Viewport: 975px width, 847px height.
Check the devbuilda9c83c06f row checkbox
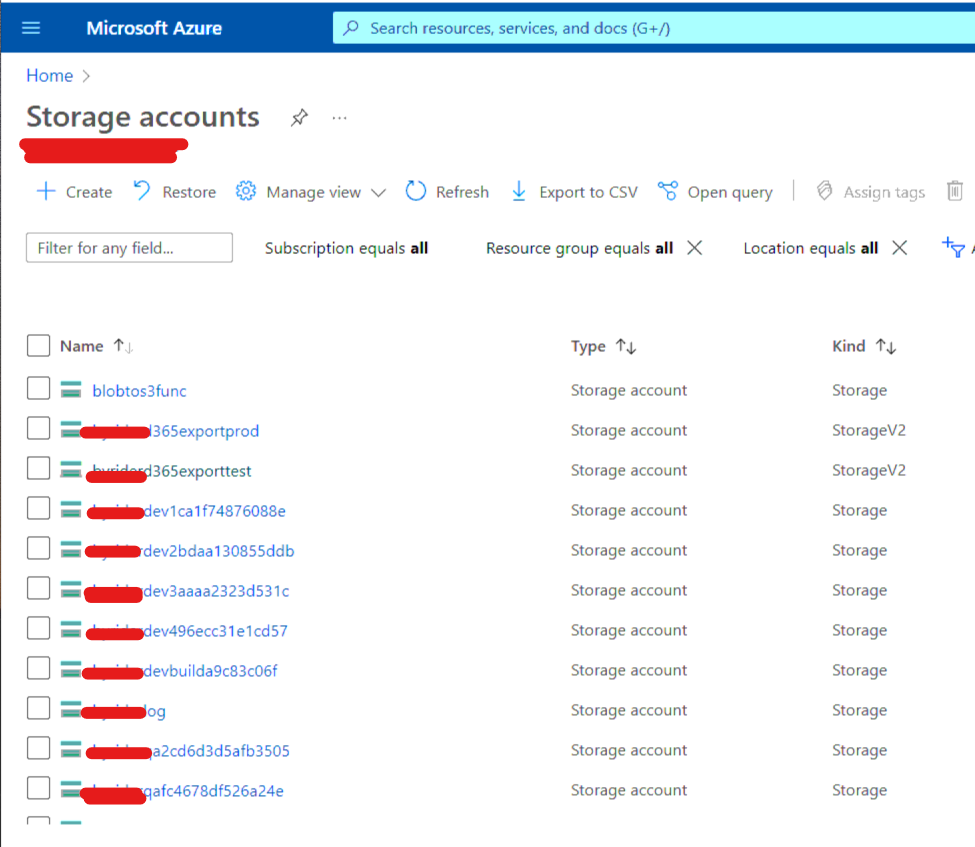[39, 668]
